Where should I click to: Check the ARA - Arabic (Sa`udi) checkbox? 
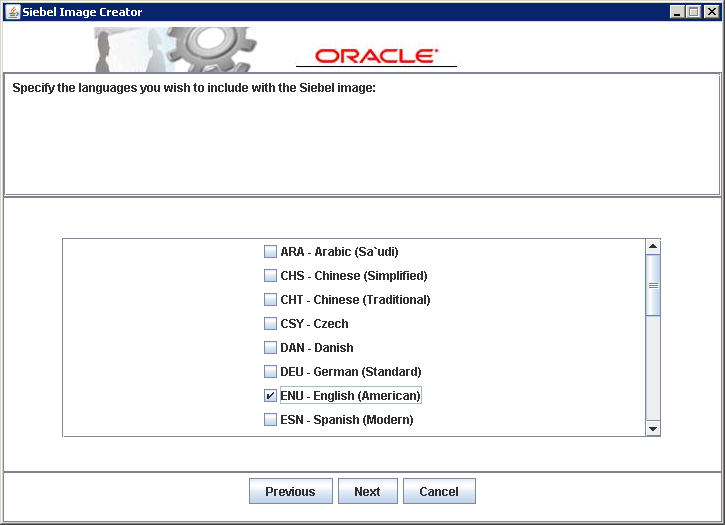(x=270, y=252)
